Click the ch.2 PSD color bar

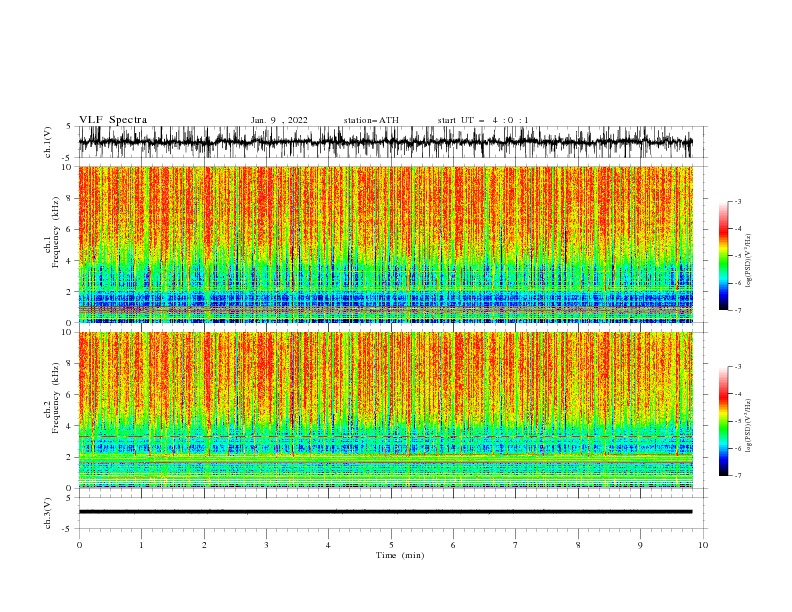723,421
